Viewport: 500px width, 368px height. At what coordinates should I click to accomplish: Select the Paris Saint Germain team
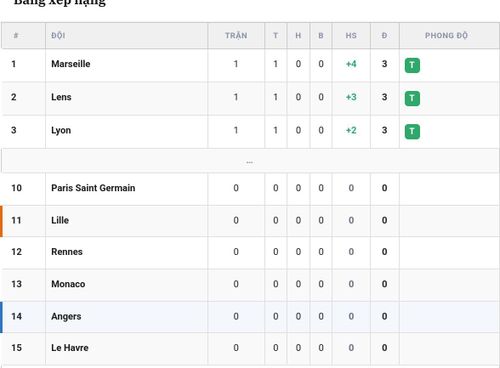(93, 188)
